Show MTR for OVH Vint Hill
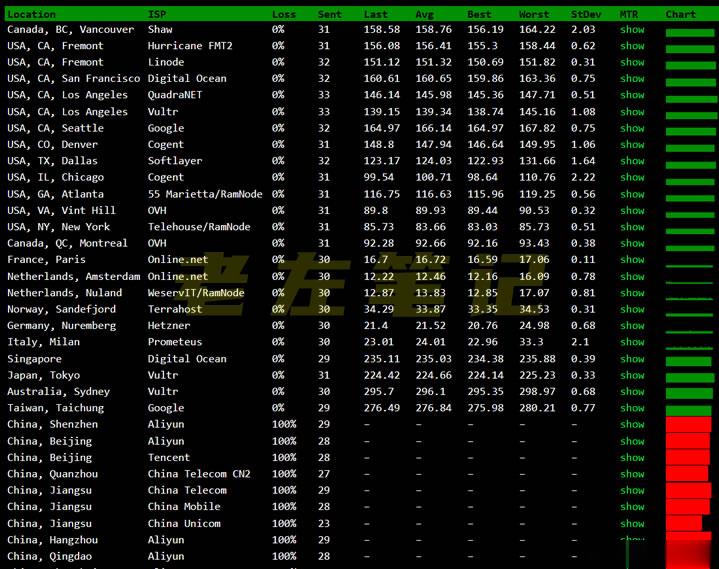719x569 pixels. pos(632,210)
